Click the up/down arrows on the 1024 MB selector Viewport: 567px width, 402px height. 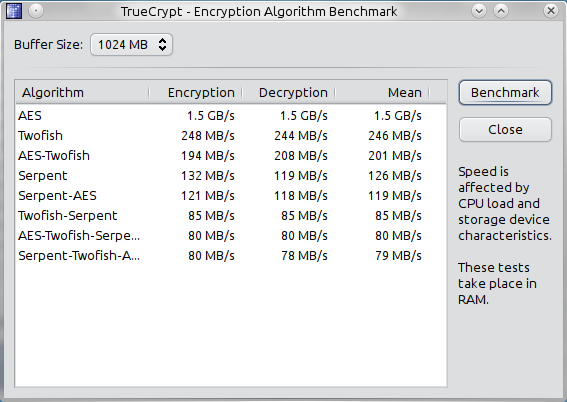[x=162, y=45]
